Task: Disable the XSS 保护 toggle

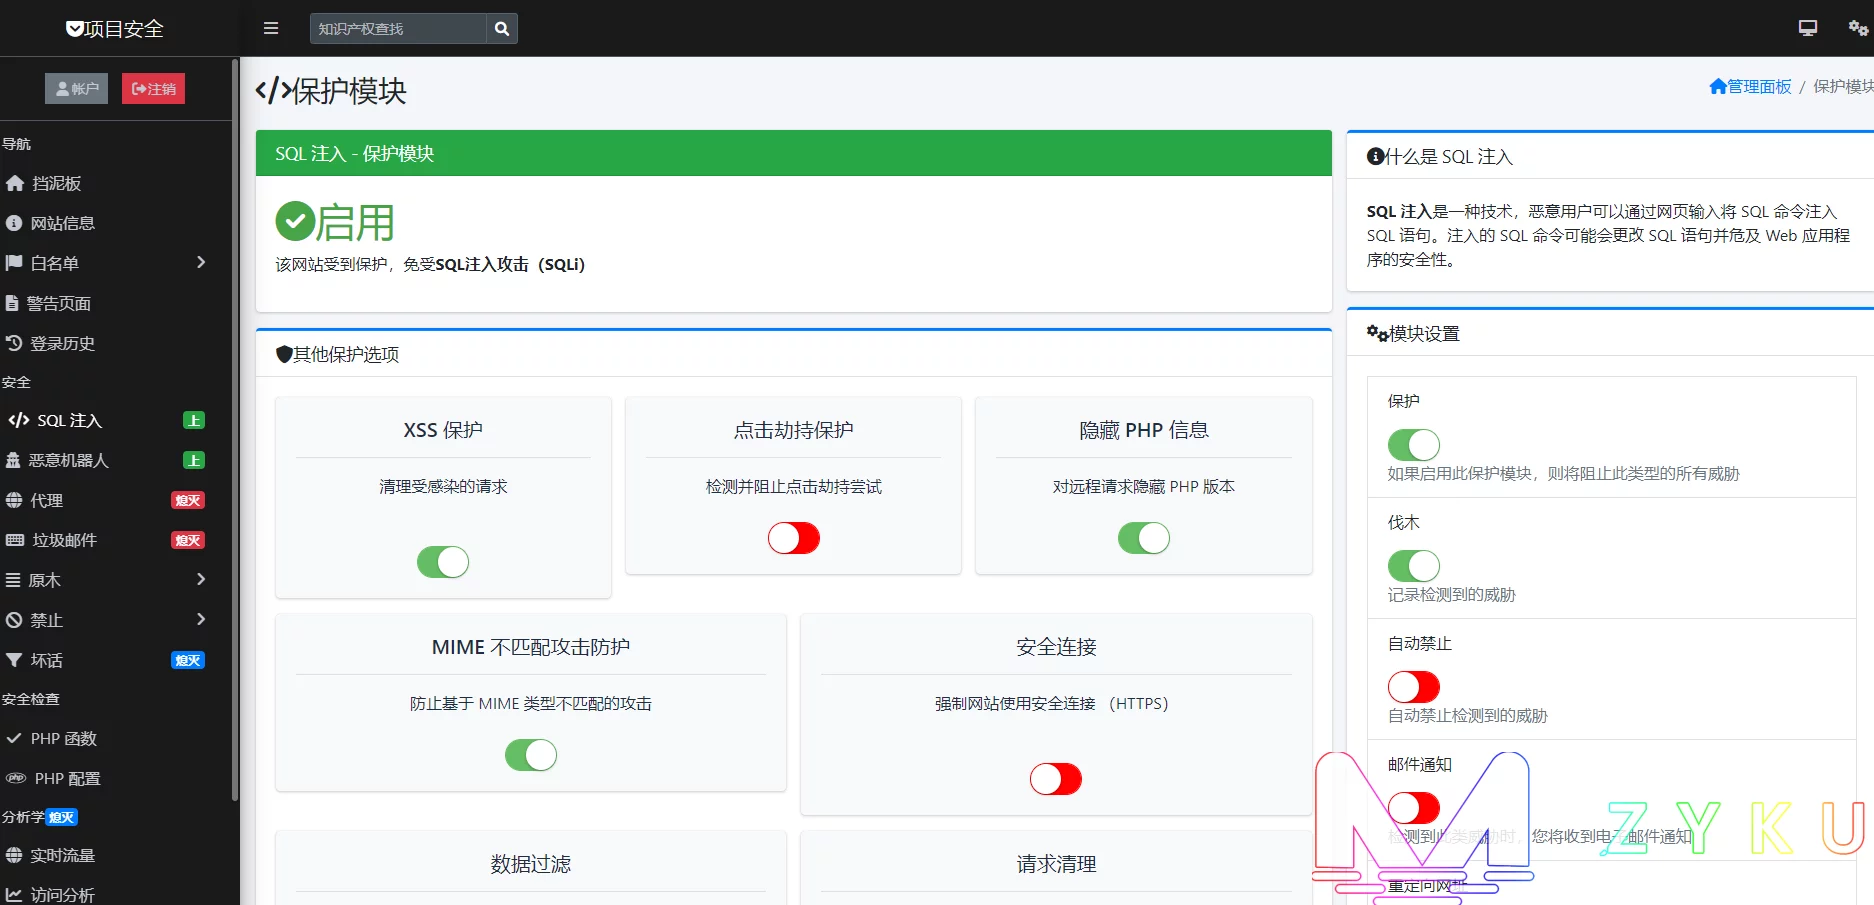Action: pos(443,562)
